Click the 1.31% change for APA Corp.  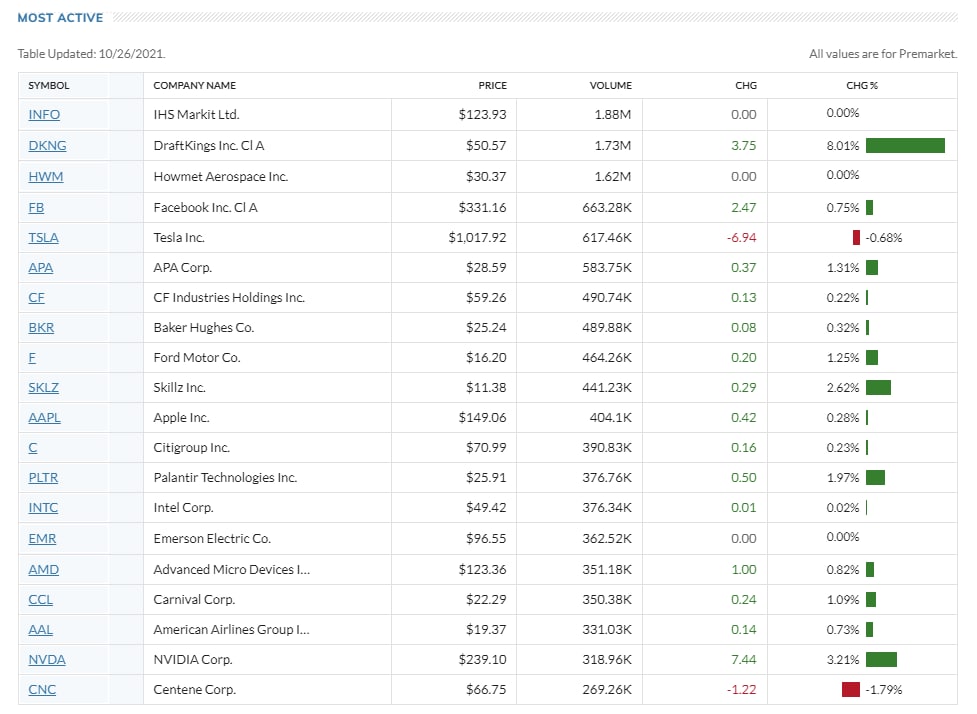tap(842, 268)
